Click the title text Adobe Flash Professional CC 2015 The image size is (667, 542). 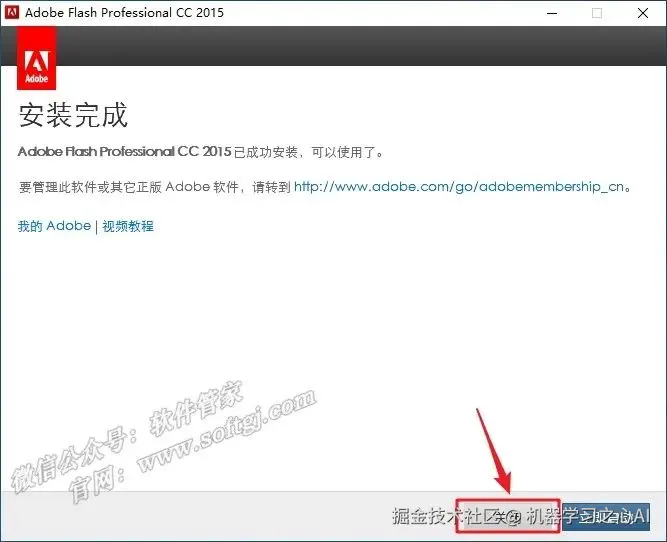click(124, 13)
